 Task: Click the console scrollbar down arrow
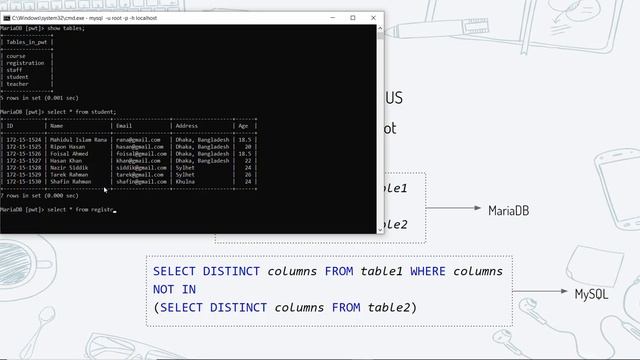coord(380,230)
